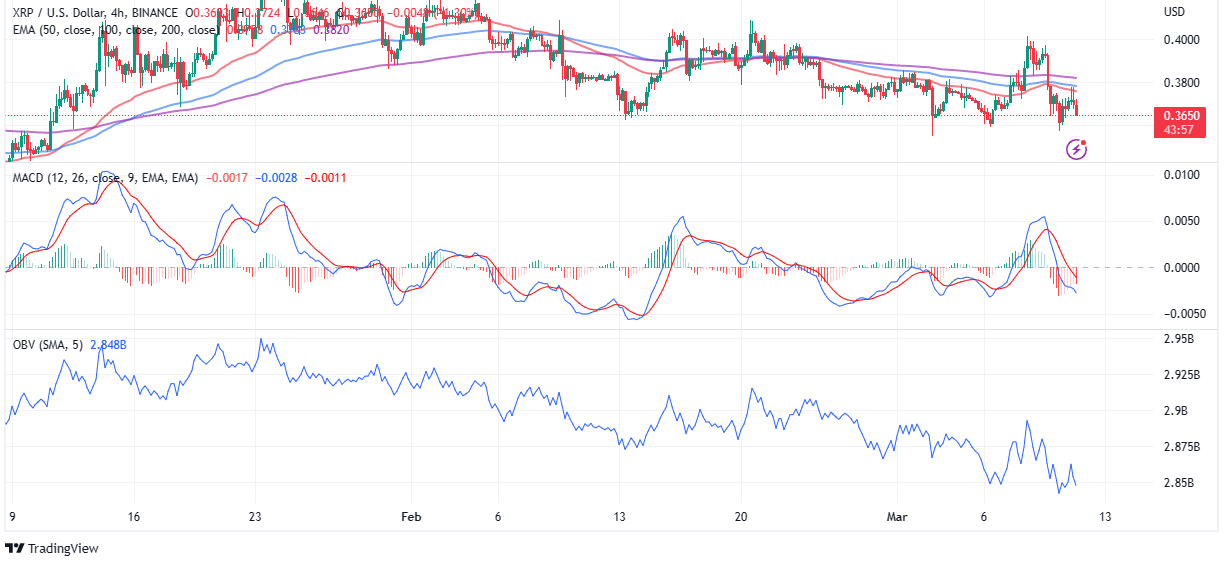Click the OBV (SMA, 5) indicator legend

[48, 345]
